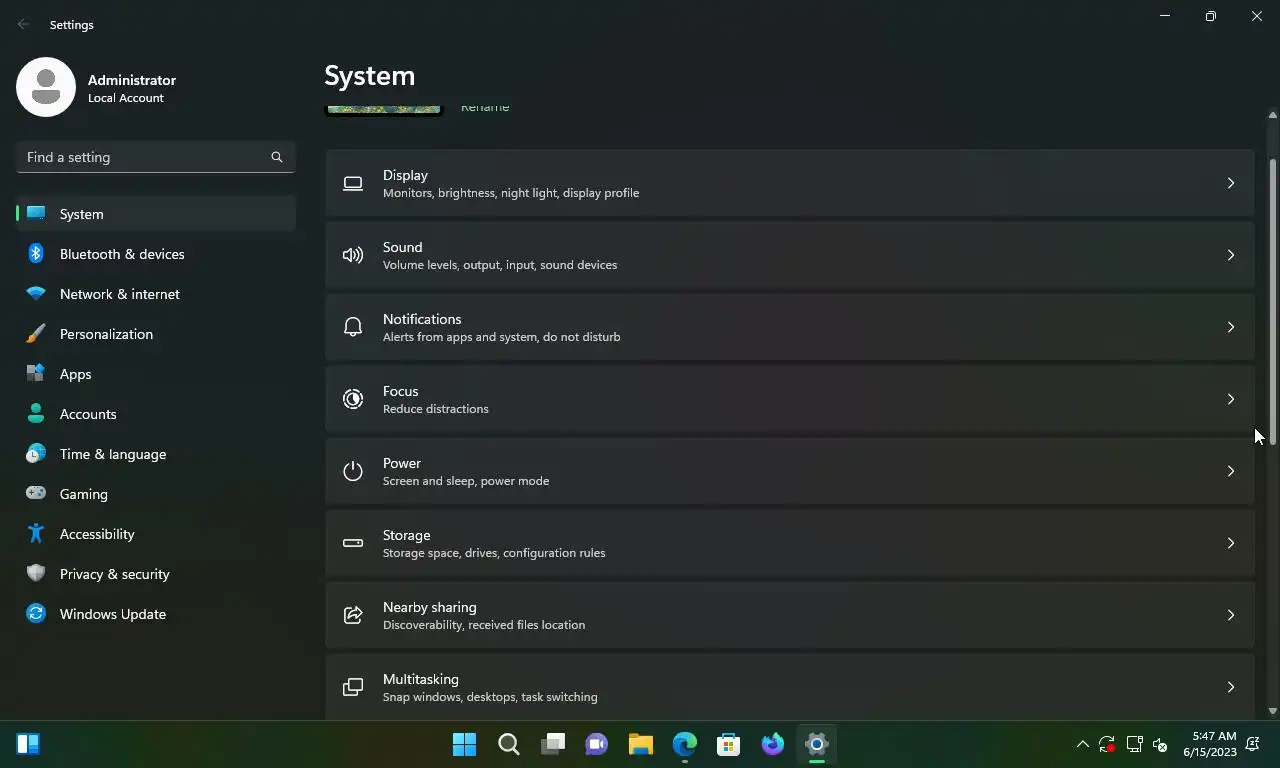Open Personalization via the paintbrush icon

[x=36, y=334]
